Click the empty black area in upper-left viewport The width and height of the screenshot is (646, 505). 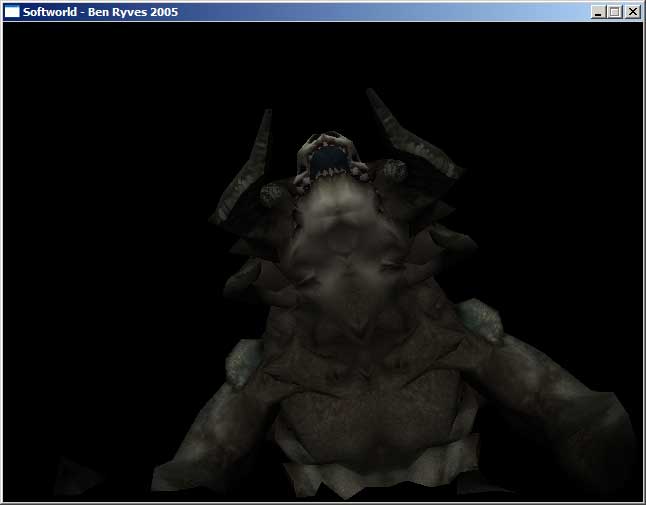point(100,100)
